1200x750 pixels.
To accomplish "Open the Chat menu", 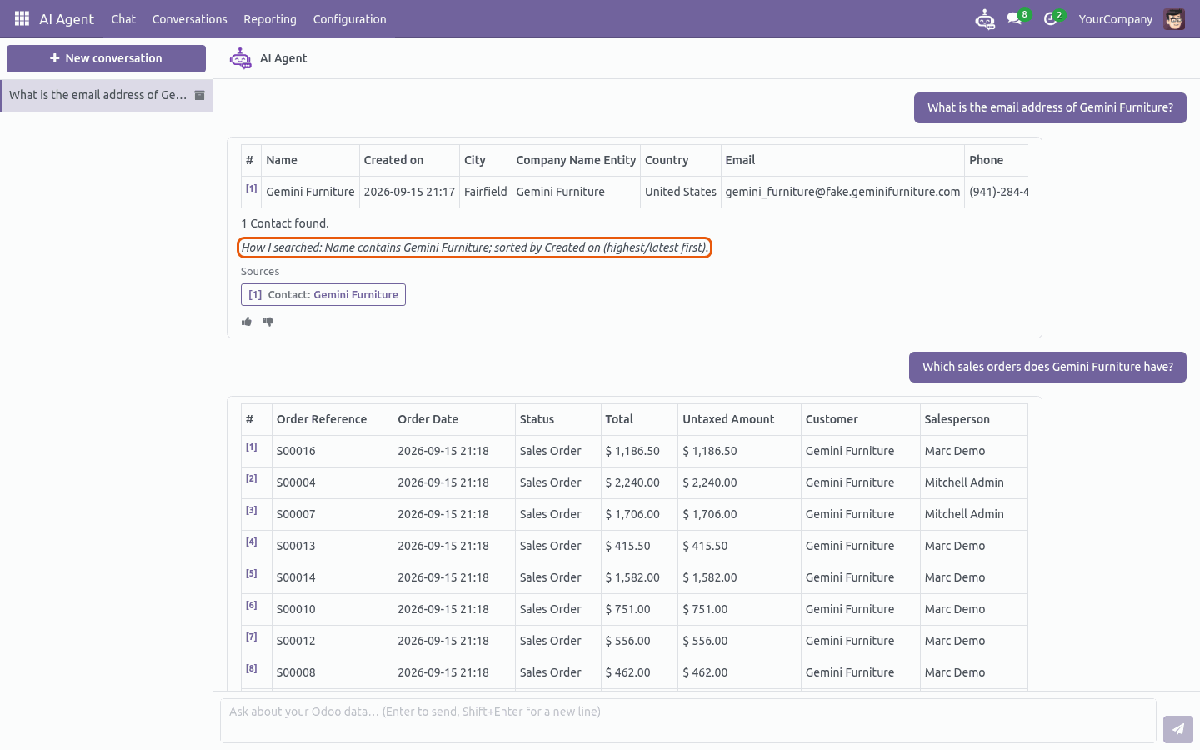I will click(x=123, y=19).
